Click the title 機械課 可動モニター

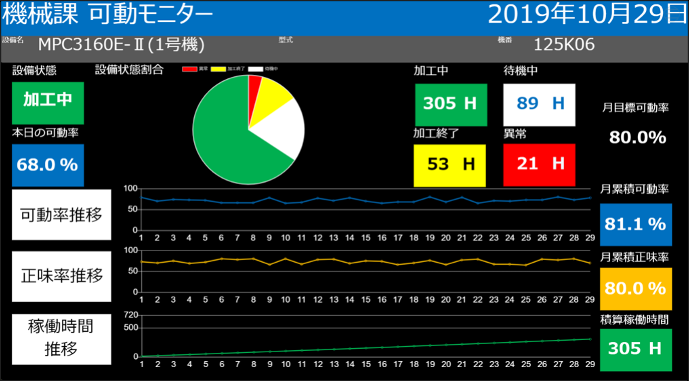tap(108, 15)
